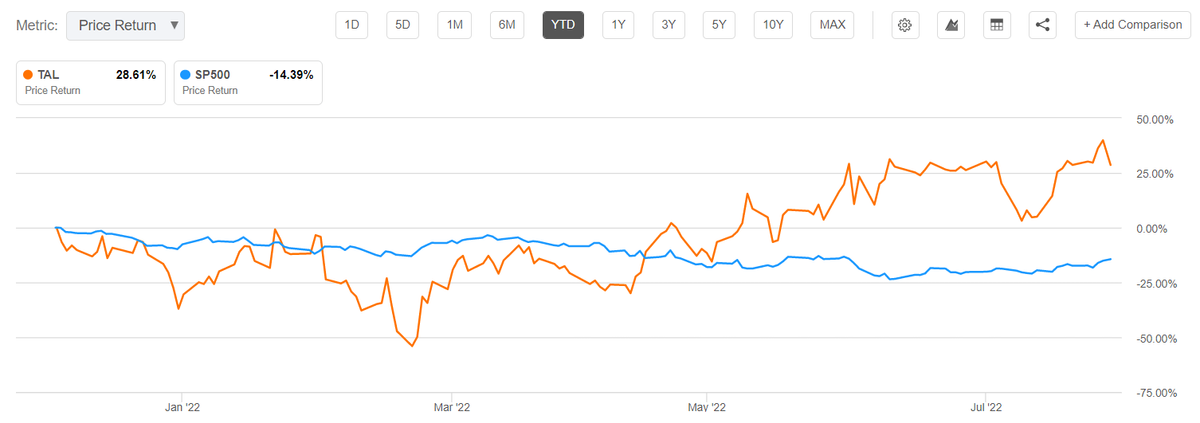Toggle the SP500 price return legend card
The width and height of the screenshot is (1200, 423).
click(x=248, y=82)
